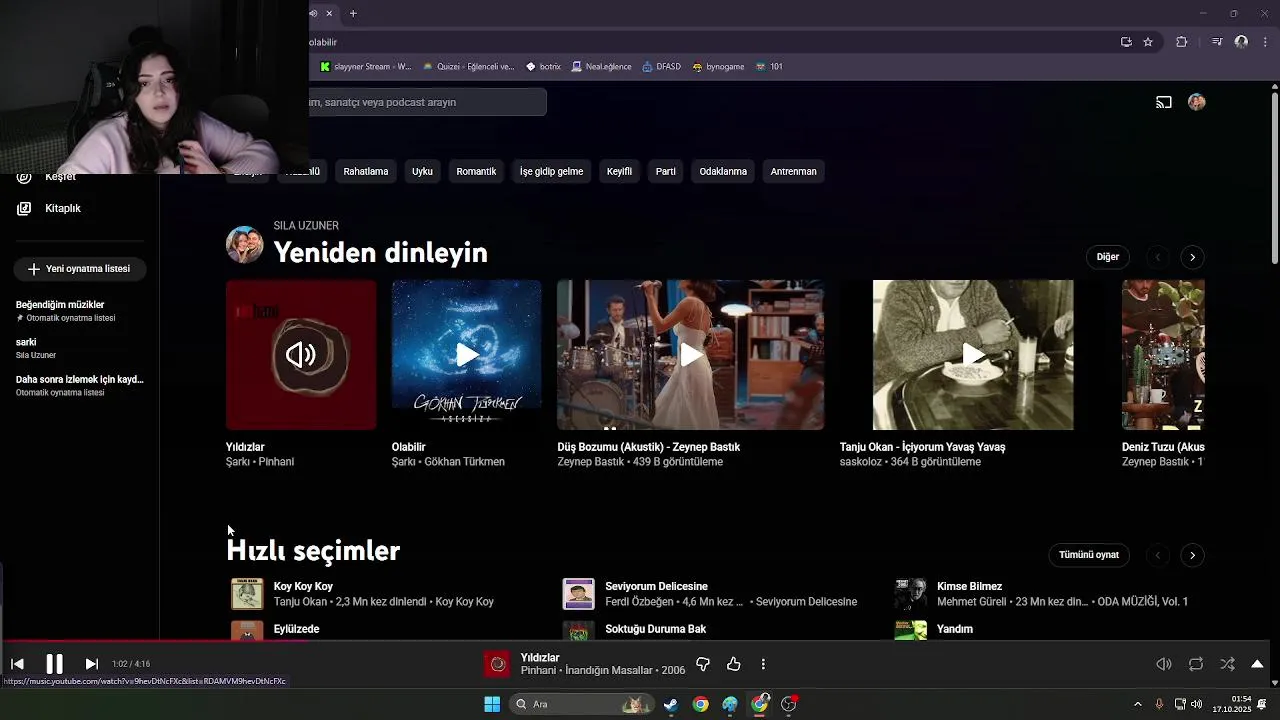
Task: Open the Daha sonra izlemek için playlist
Action: (x=80, y=385)
